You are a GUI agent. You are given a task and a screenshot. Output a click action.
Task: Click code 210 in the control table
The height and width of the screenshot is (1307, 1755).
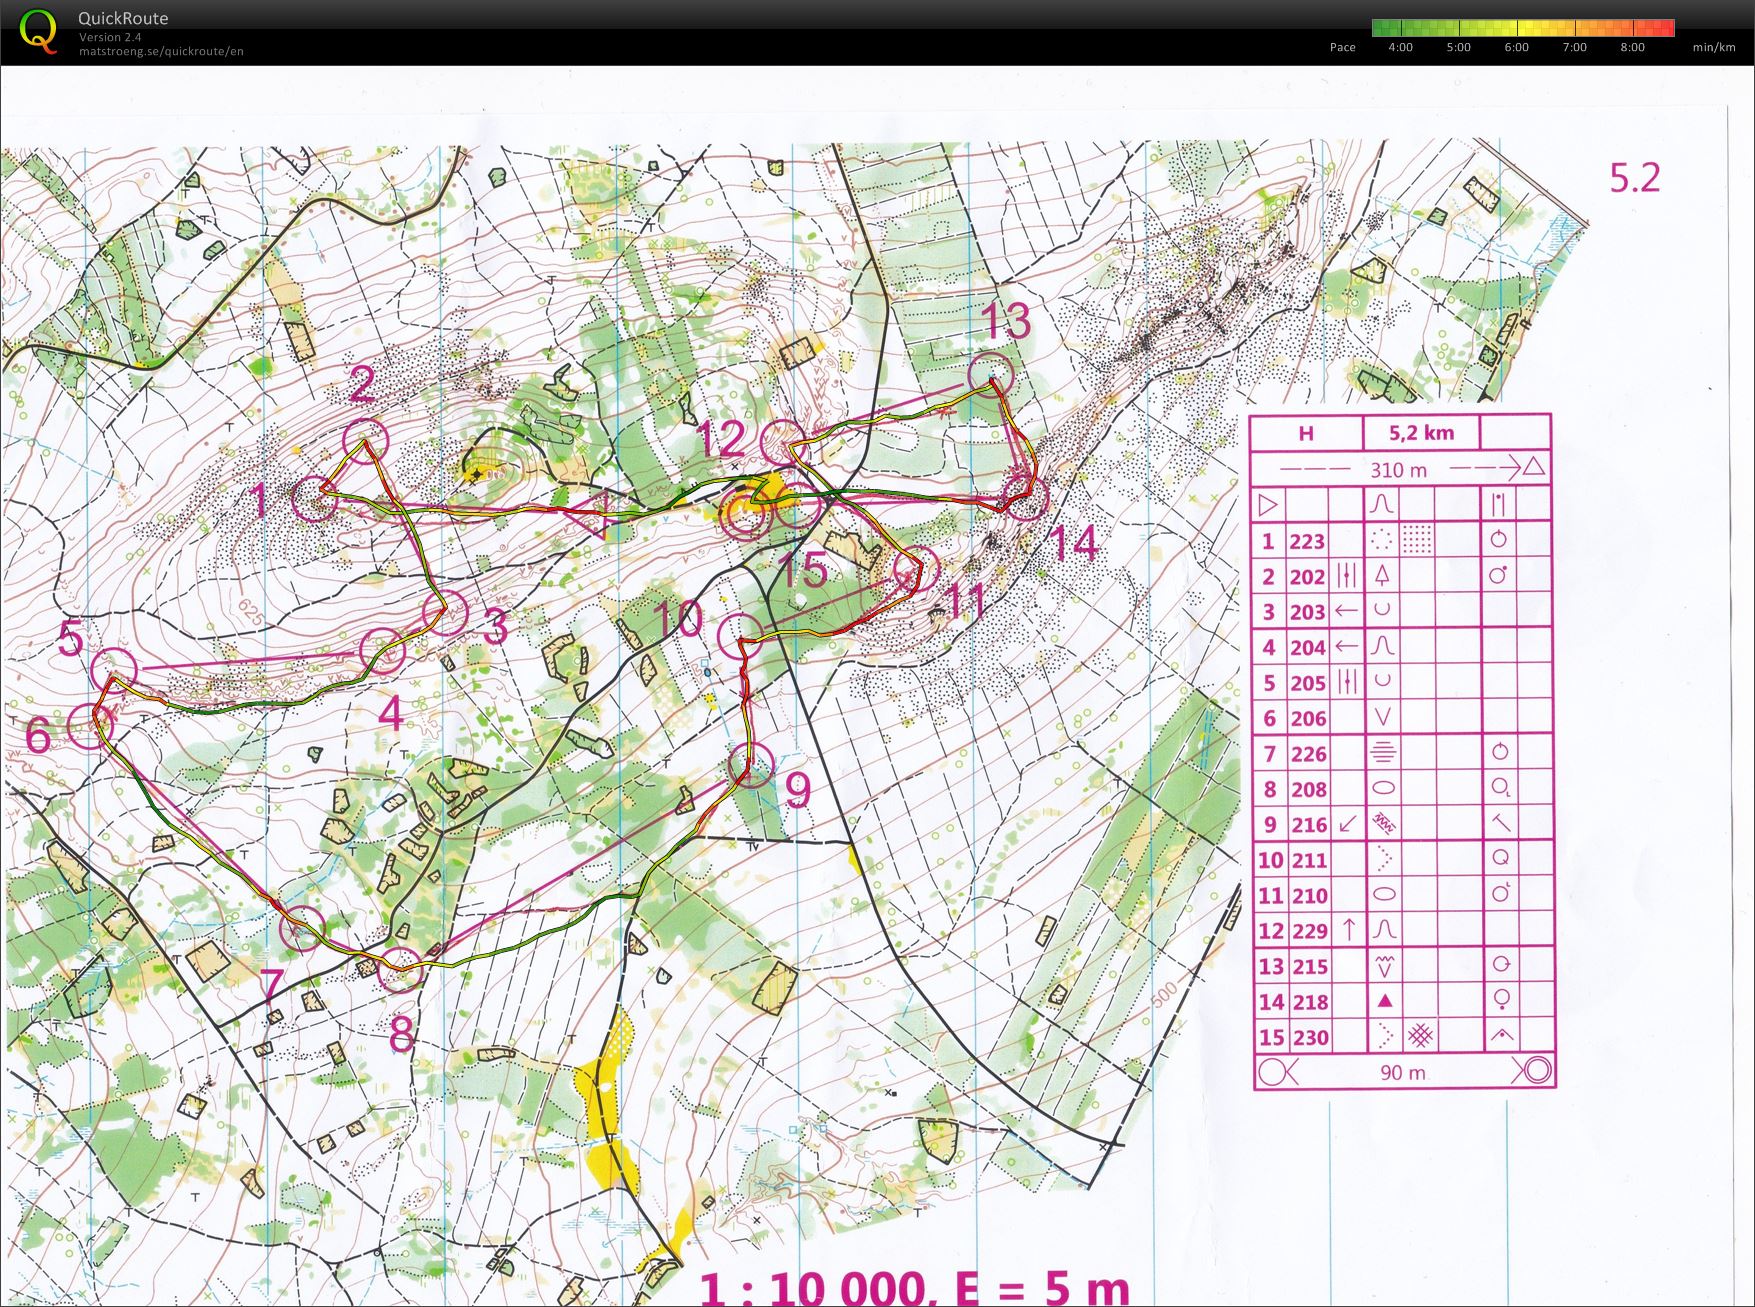(x=1308, y=896)
